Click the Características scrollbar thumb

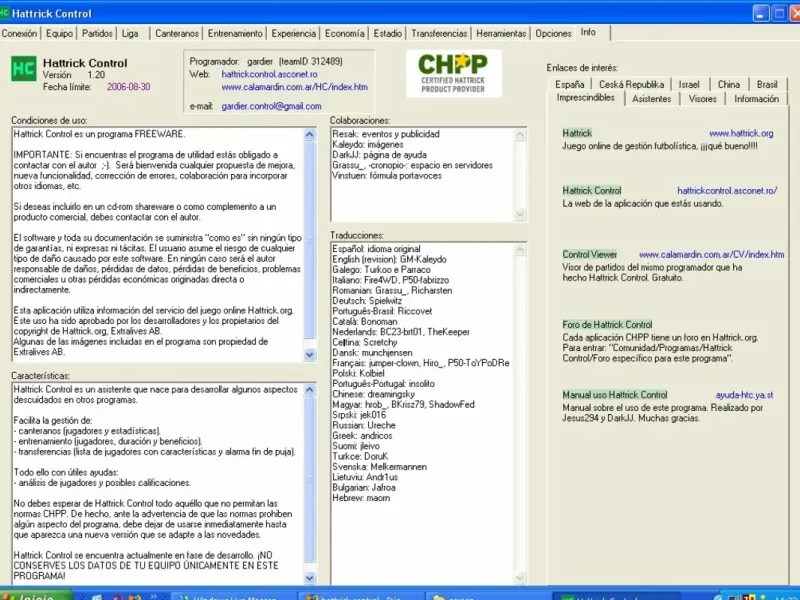[310, 480]
